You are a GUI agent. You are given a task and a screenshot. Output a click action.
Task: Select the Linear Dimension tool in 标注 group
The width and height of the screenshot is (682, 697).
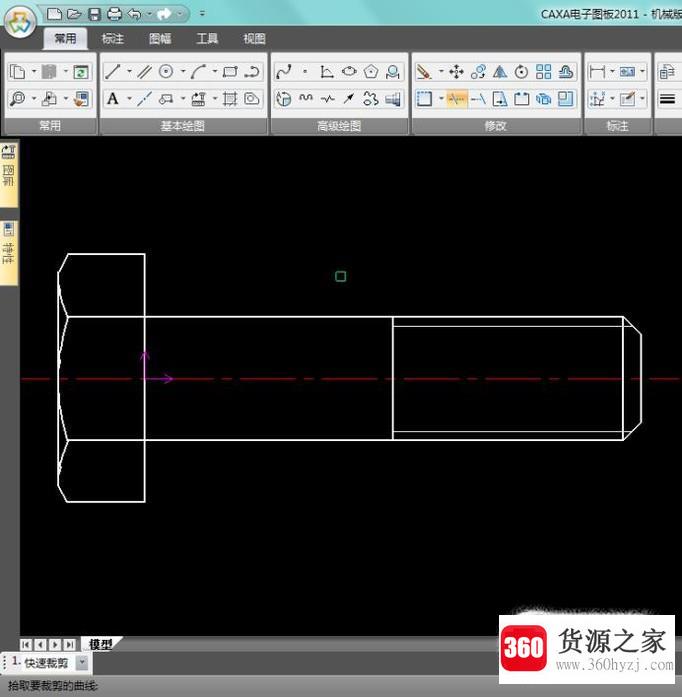pos(597,72)
